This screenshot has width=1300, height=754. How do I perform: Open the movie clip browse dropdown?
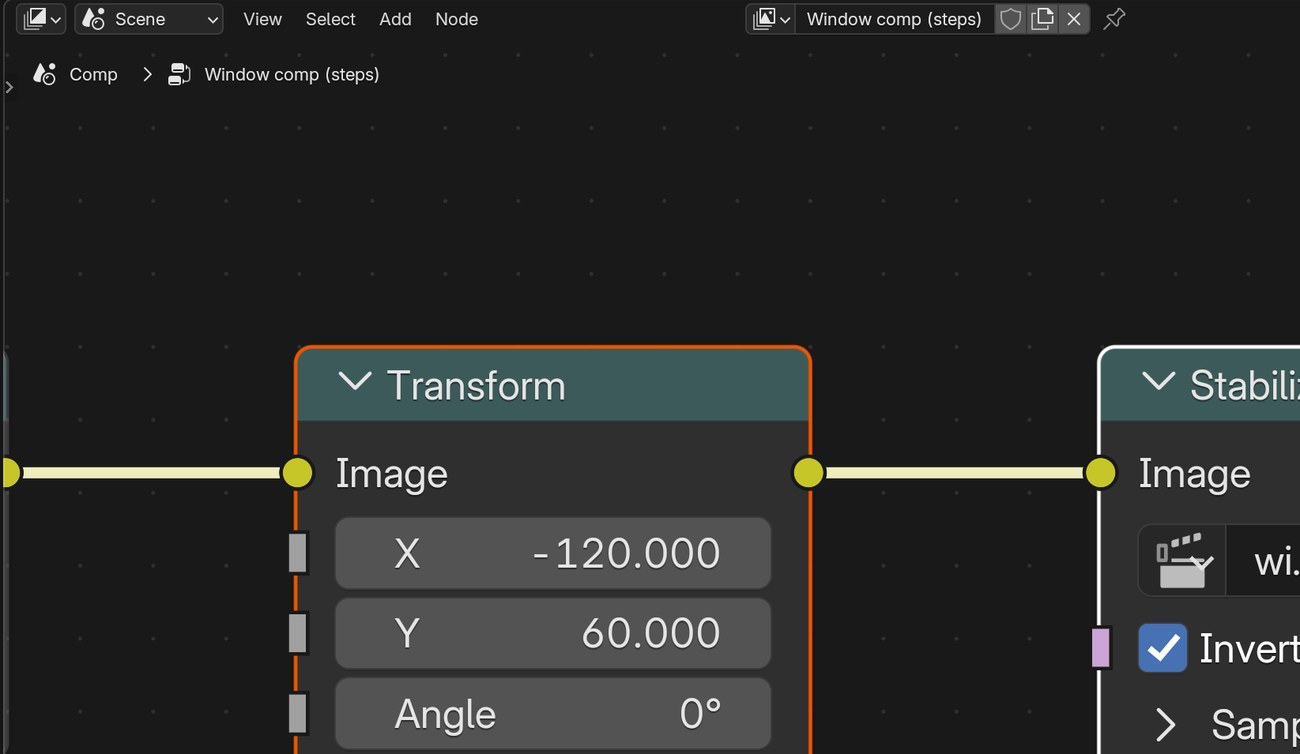(1183, 561)
